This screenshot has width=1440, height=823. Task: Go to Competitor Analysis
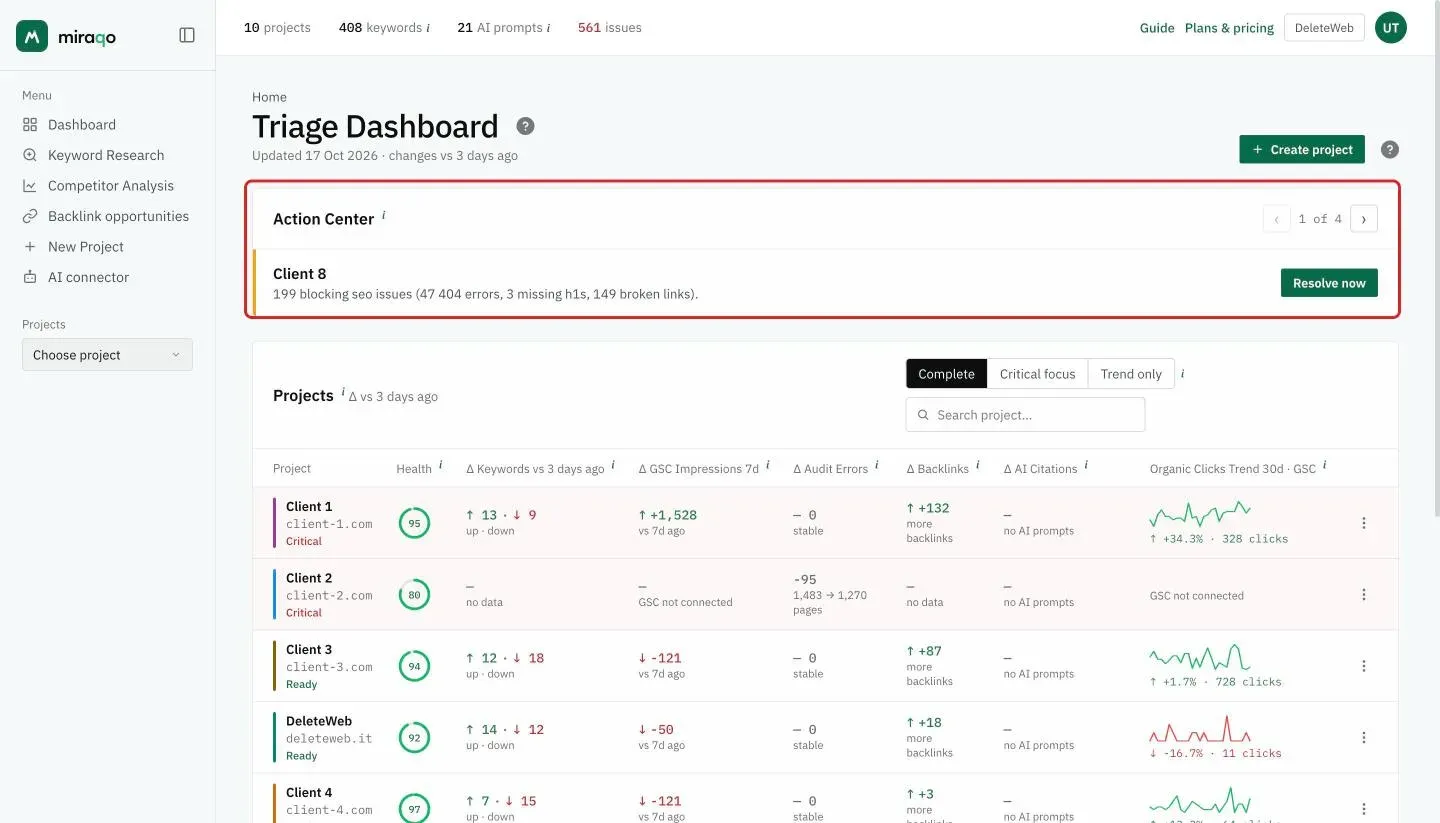tap(110, 186)
